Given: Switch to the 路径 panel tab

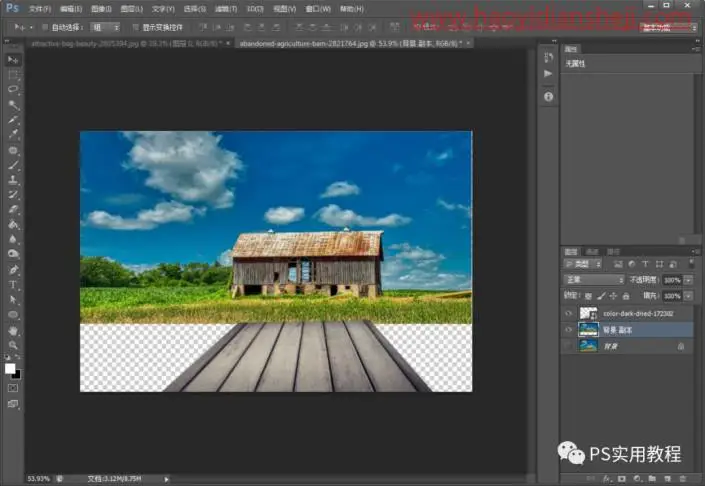Looking at the screenshot, I should (613, 252).
